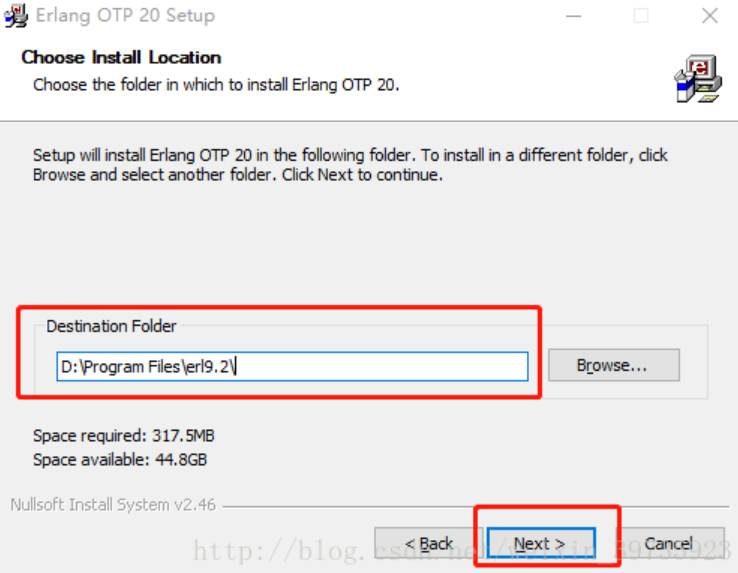
Task: Close the Erlang OTP 20 Setup window
Action: [x=709, y=15]
